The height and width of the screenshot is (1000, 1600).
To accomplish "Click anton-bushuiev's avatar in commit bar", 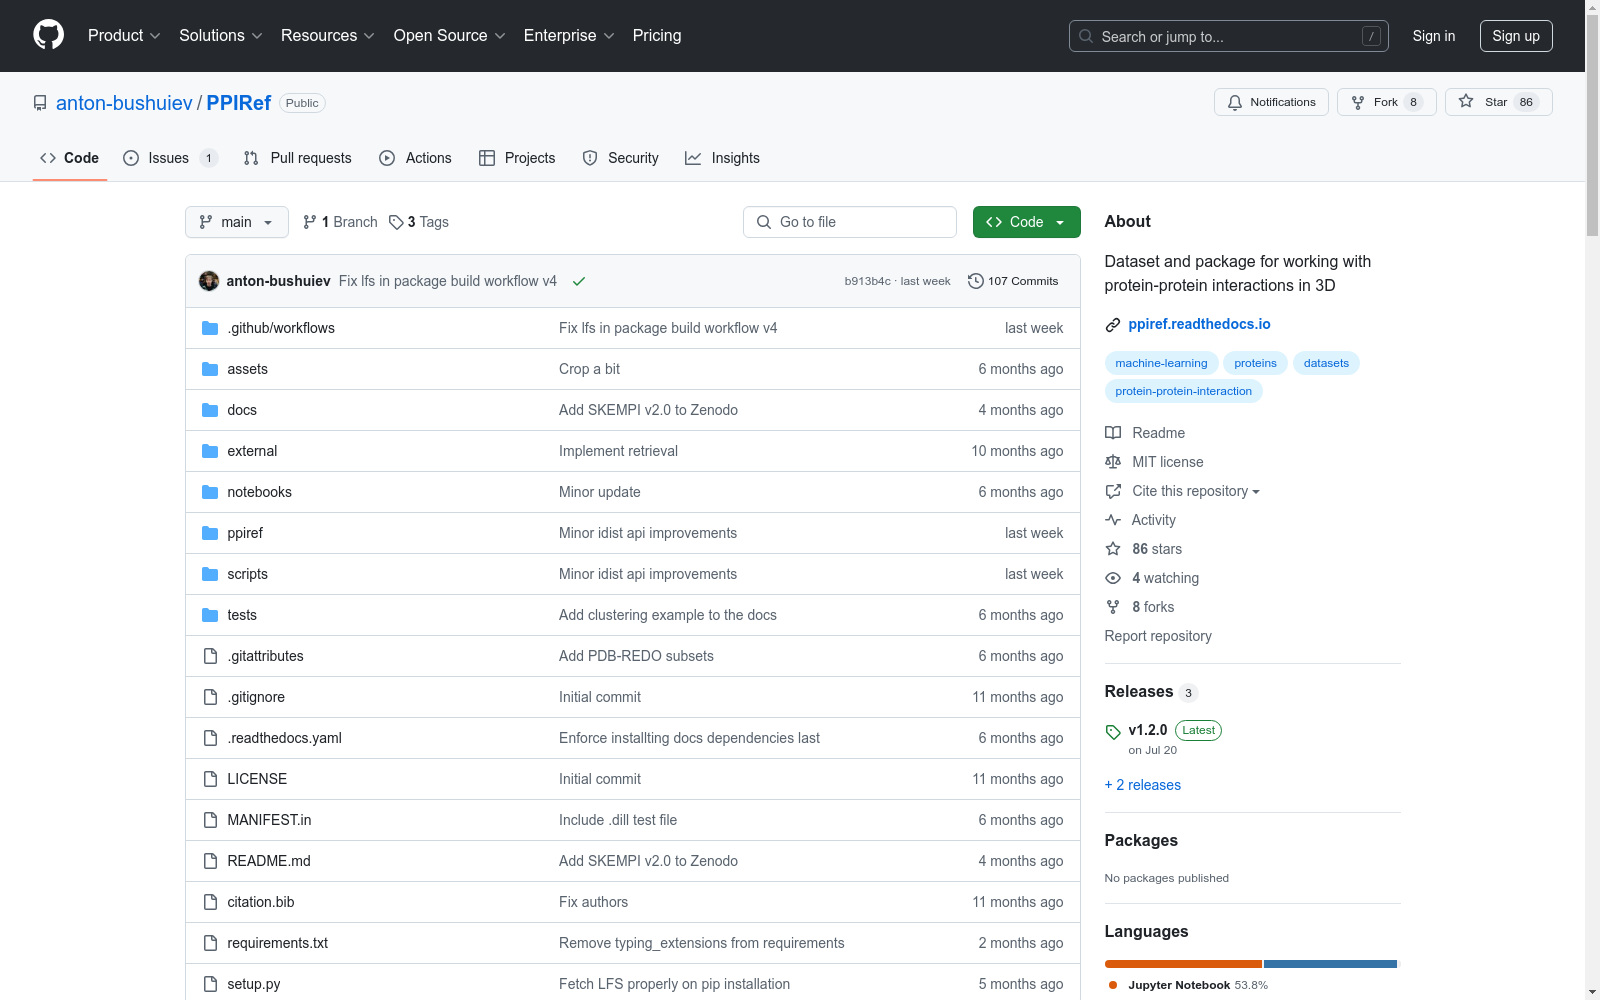I will point(209,281).
